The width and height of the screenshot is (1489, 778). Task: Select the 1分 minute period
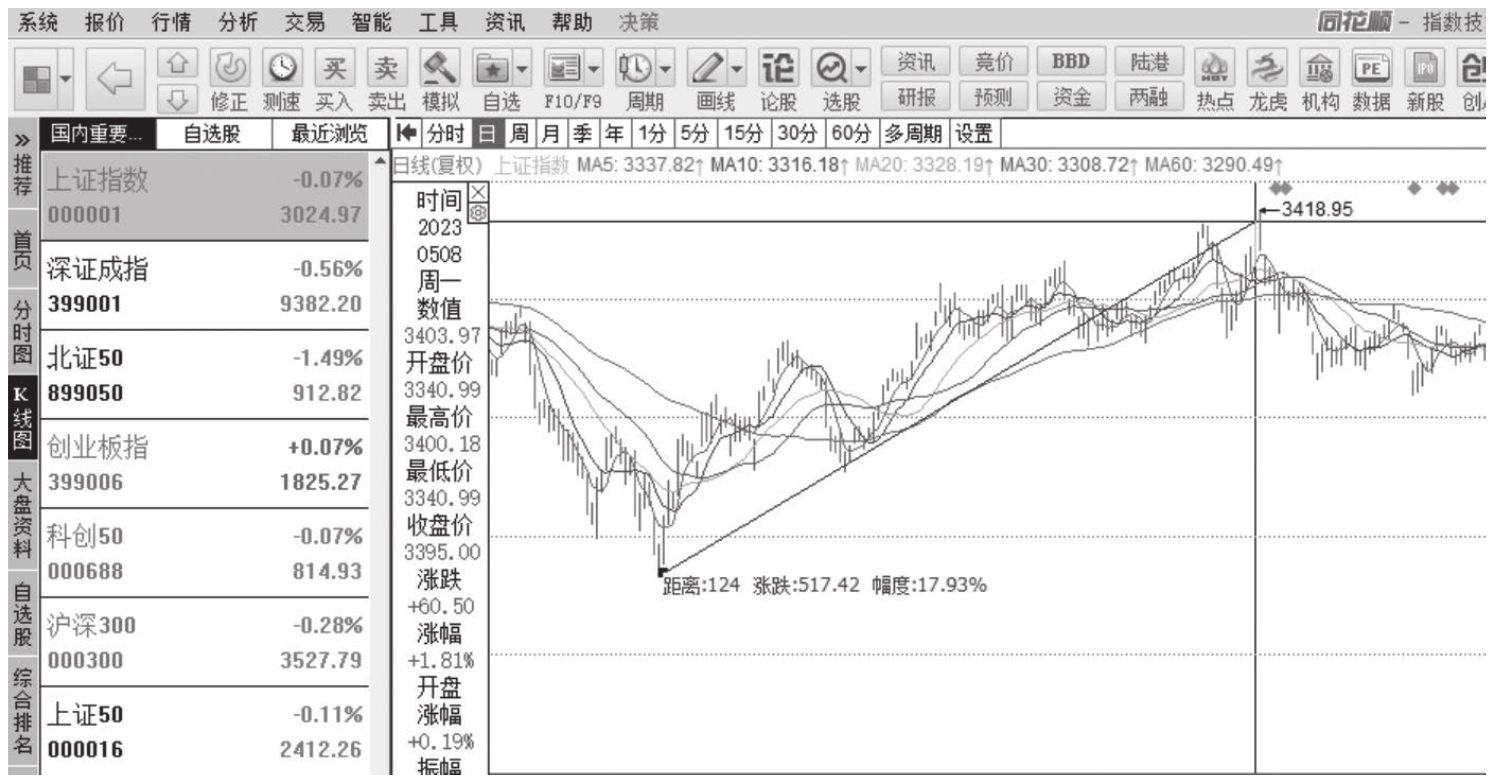coord(651,133)
